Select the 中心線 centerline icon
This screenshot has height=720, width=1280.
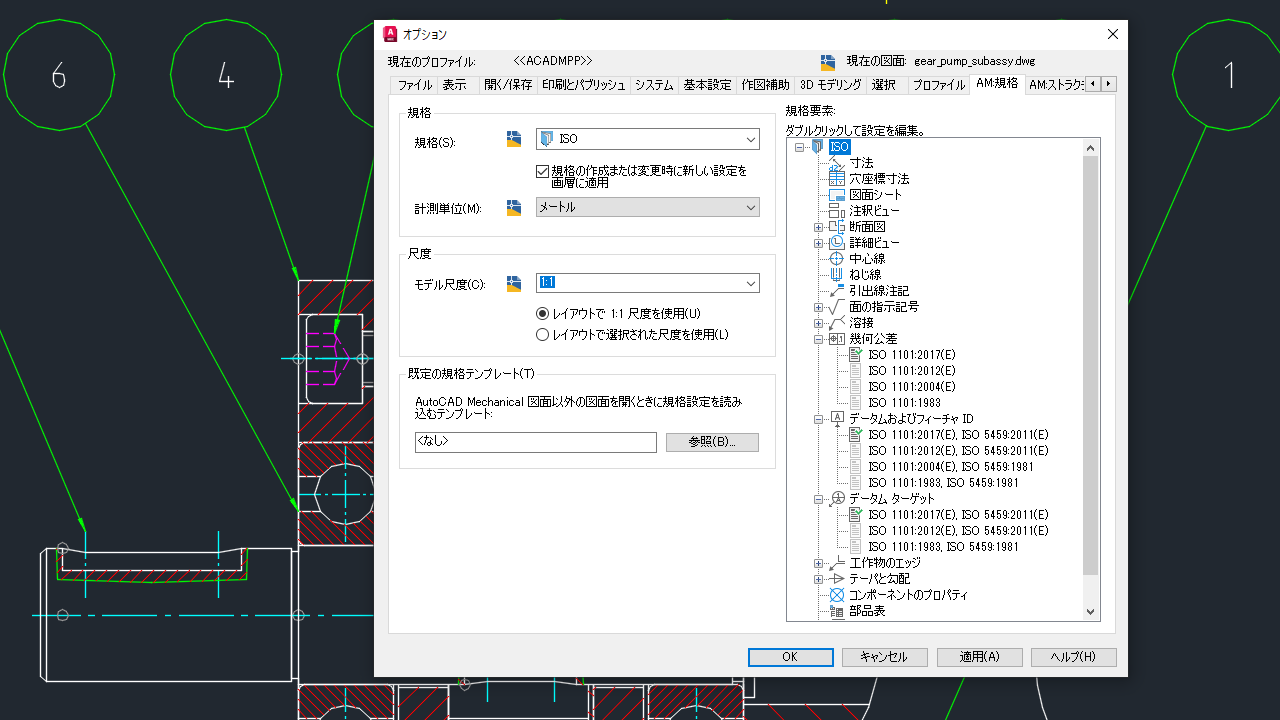[837, 259]
